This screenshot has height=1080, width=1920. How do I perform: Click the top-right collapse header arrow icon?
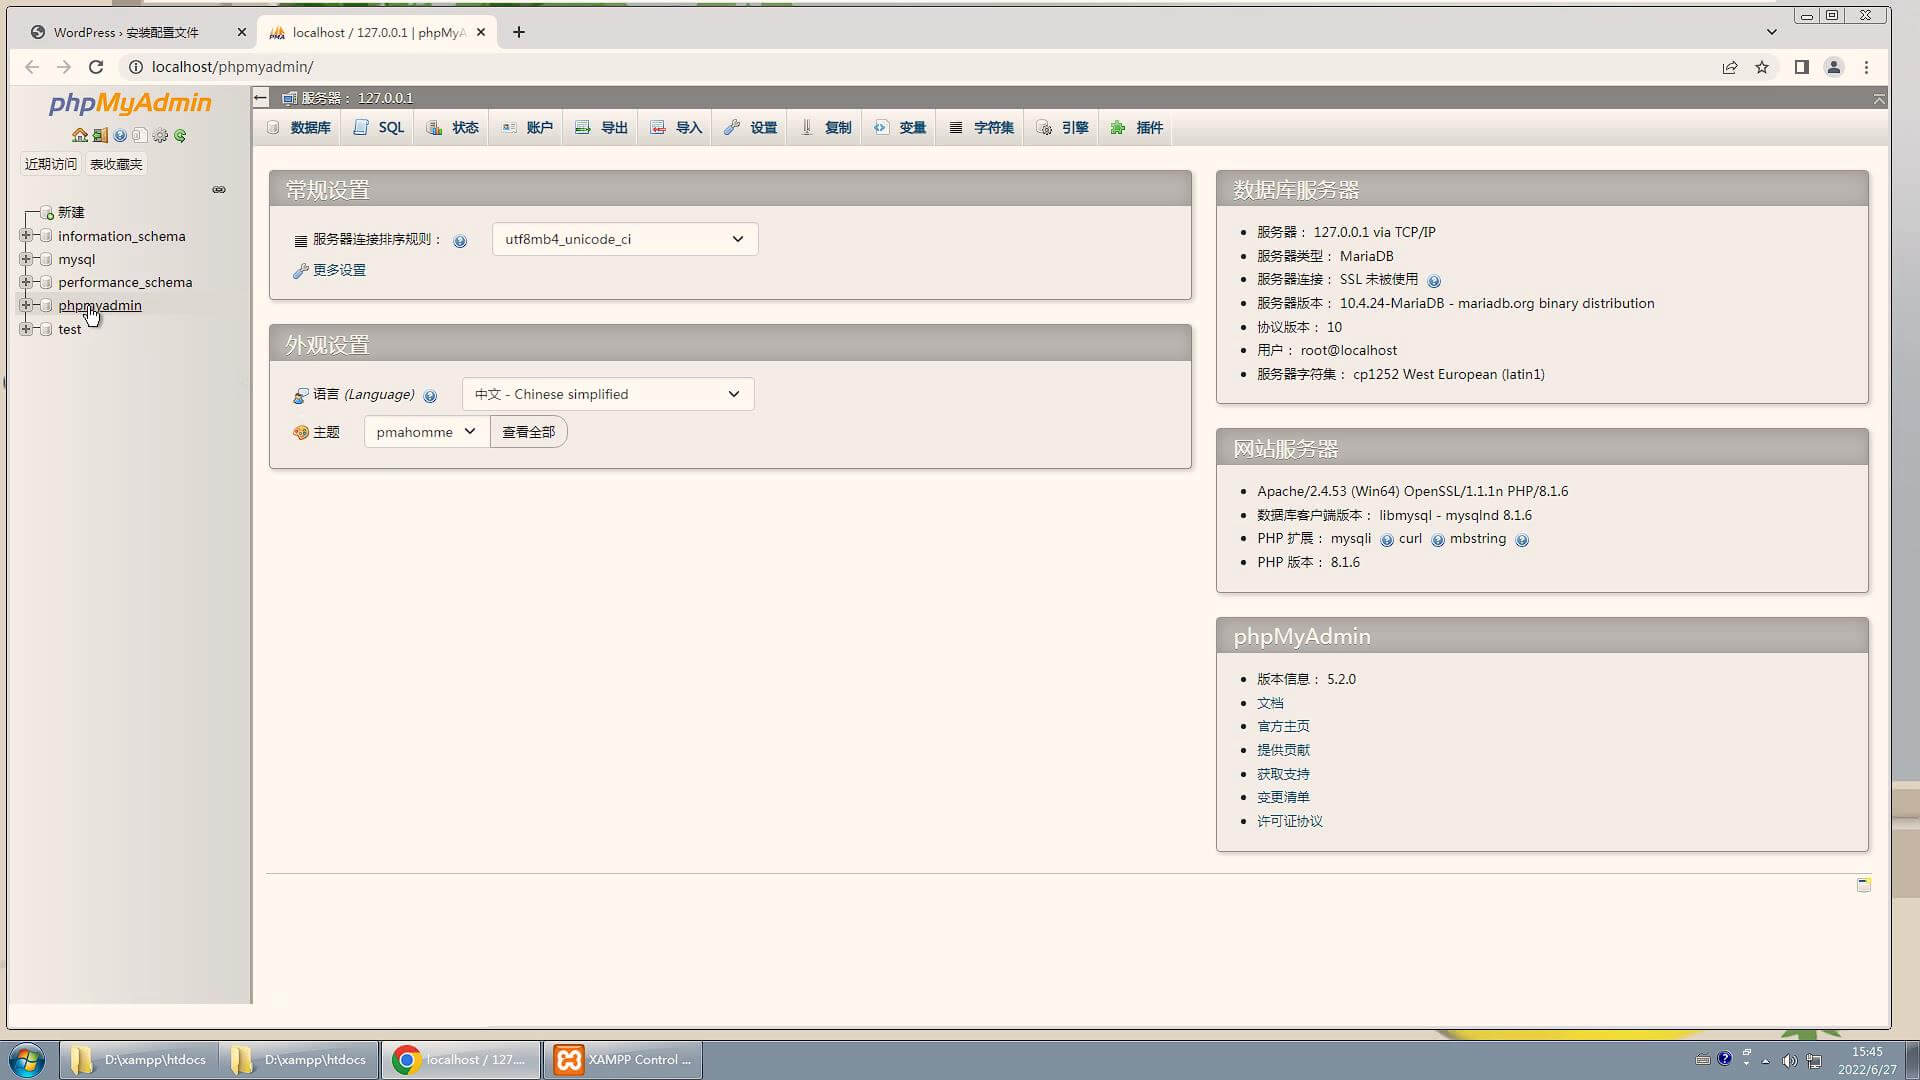point(1879,99)
